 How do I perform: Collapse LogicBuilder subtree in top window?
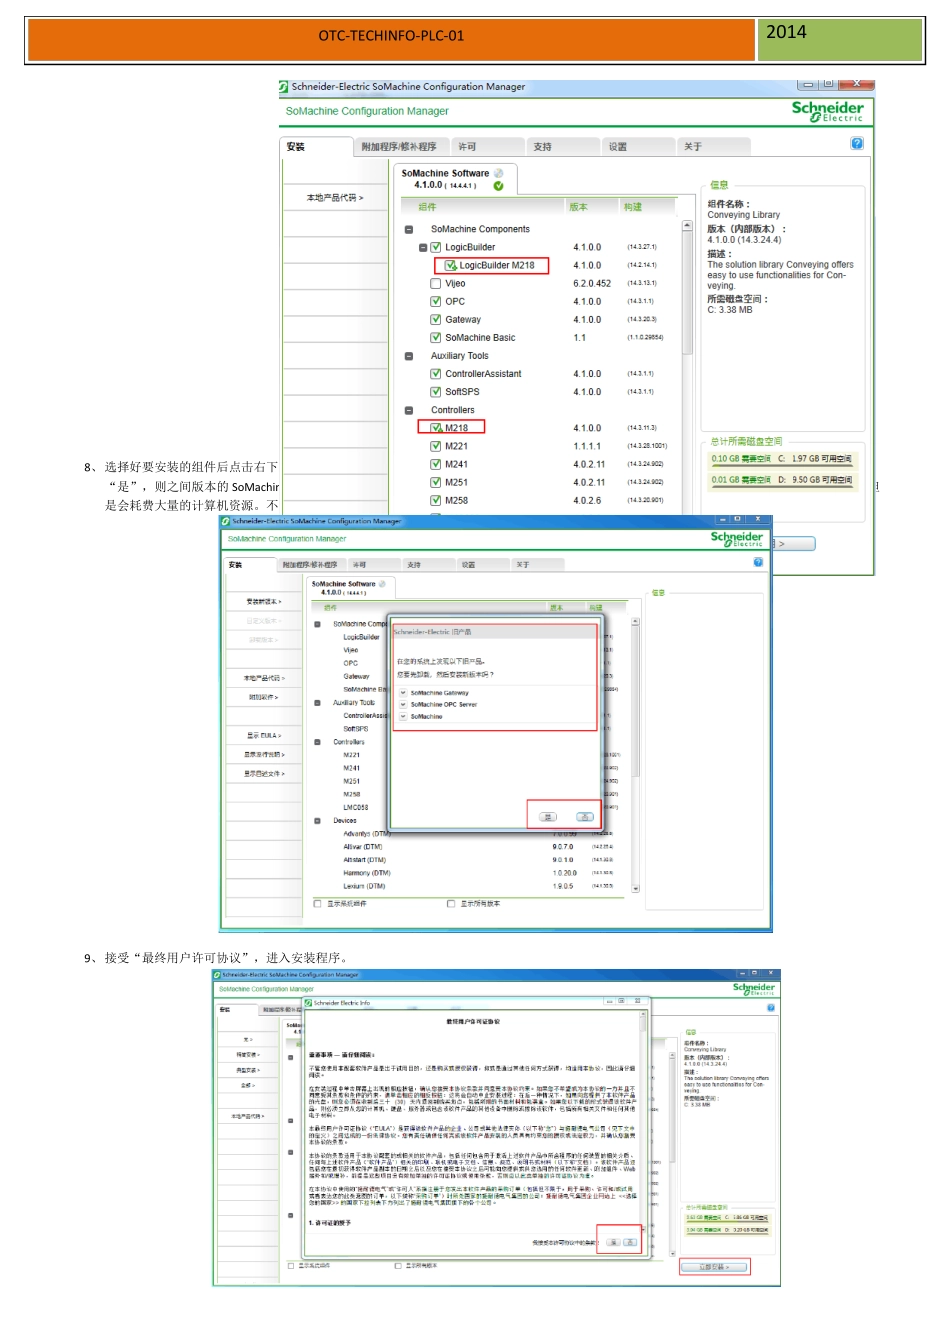click(423, 247)
